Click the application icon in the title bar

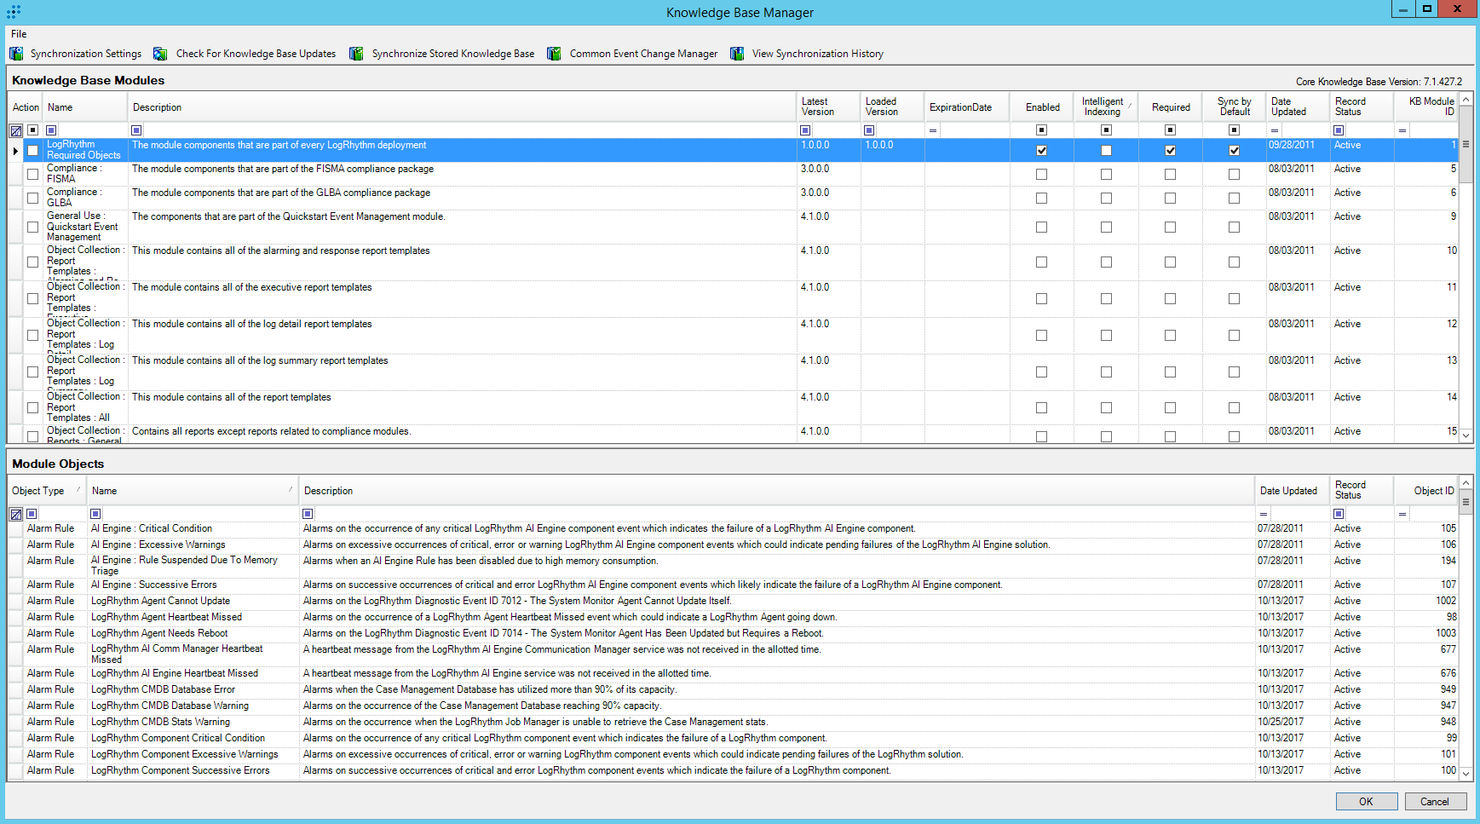[12, 12]
